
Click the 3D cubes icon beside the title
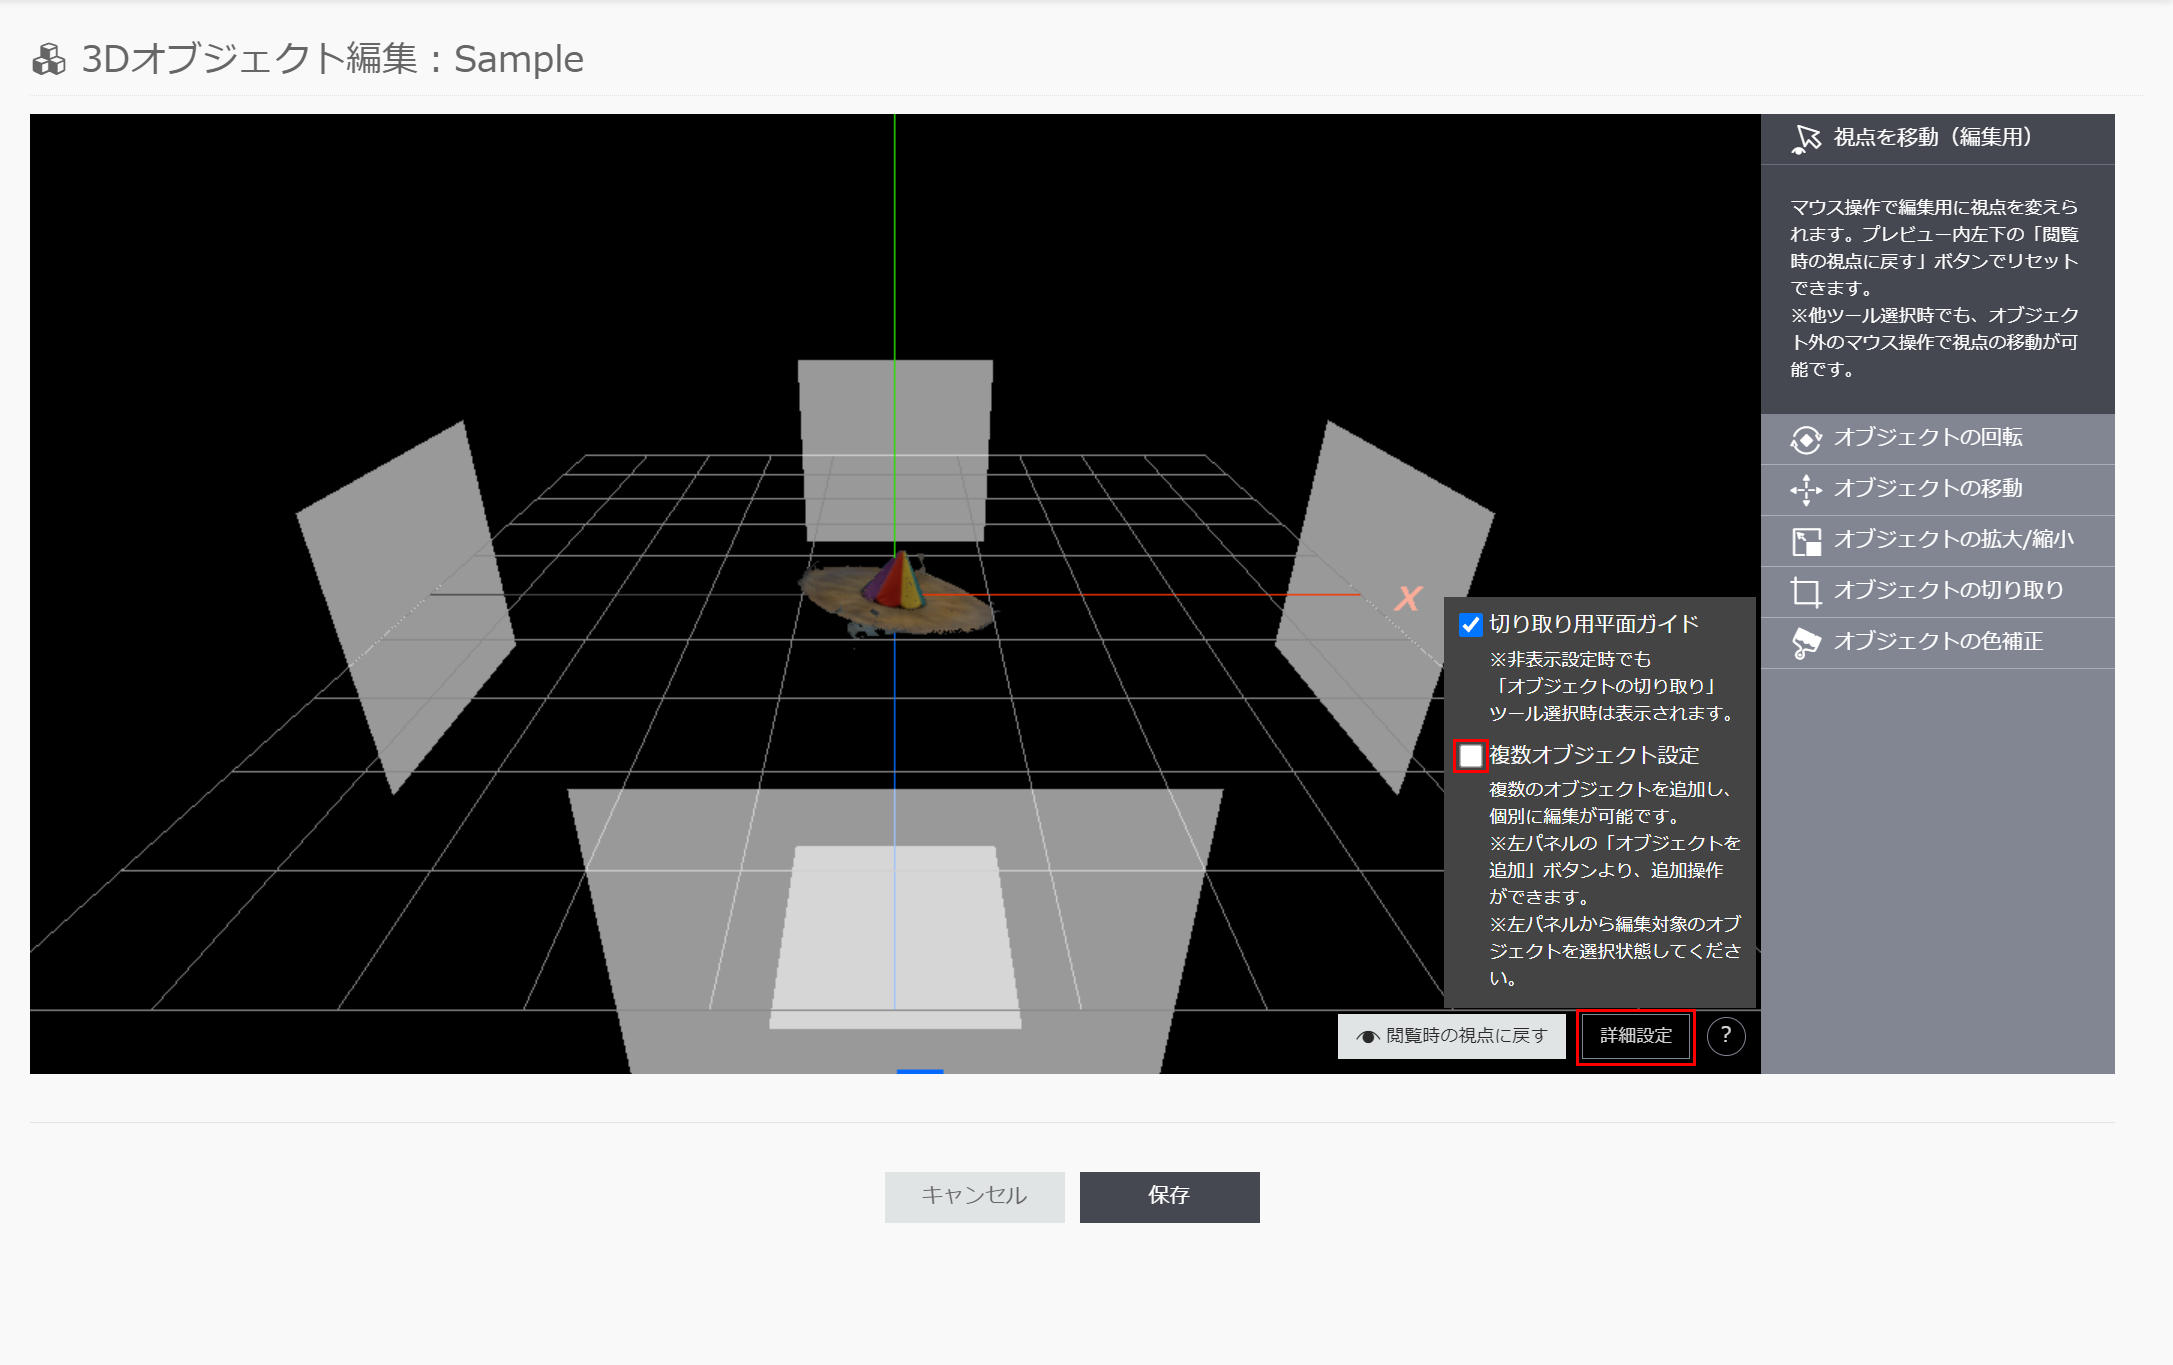tap(49, 60)
